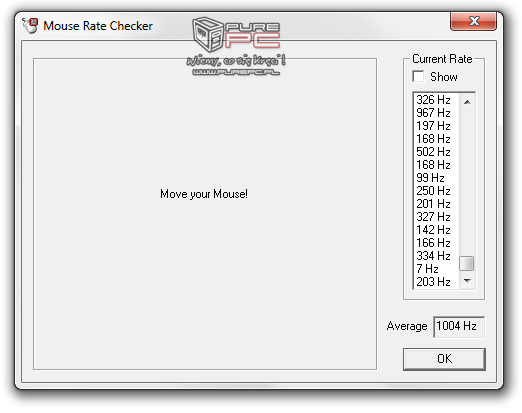The height and width of the screenshot is (413, 522).
Task: Select the 99 Hz list entry
Action: 436,178
